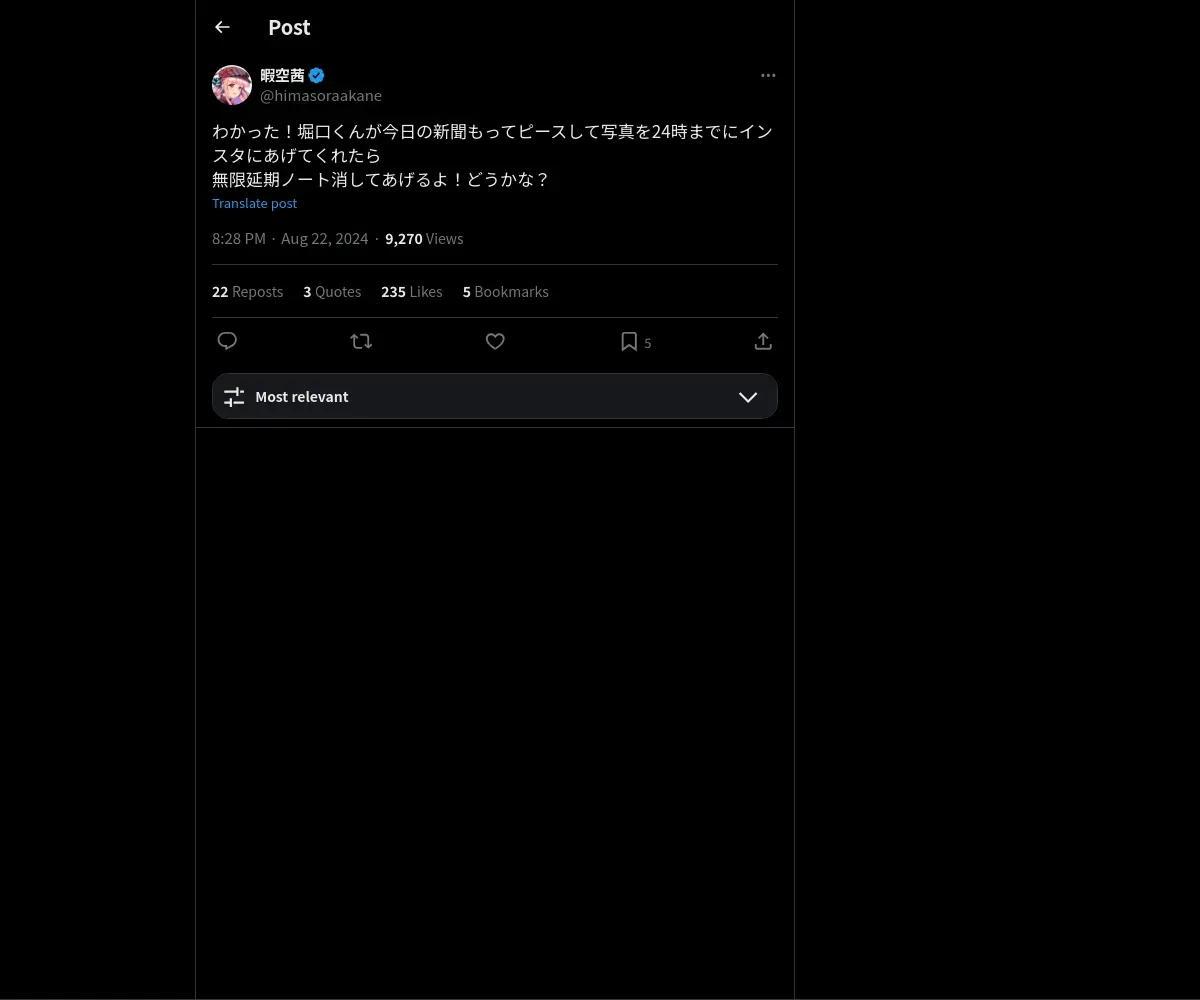The width and height of the screenshot is (1200, 1000).
Task: Share the post via the upload arrow icon
Action: (x=763, y=341)
